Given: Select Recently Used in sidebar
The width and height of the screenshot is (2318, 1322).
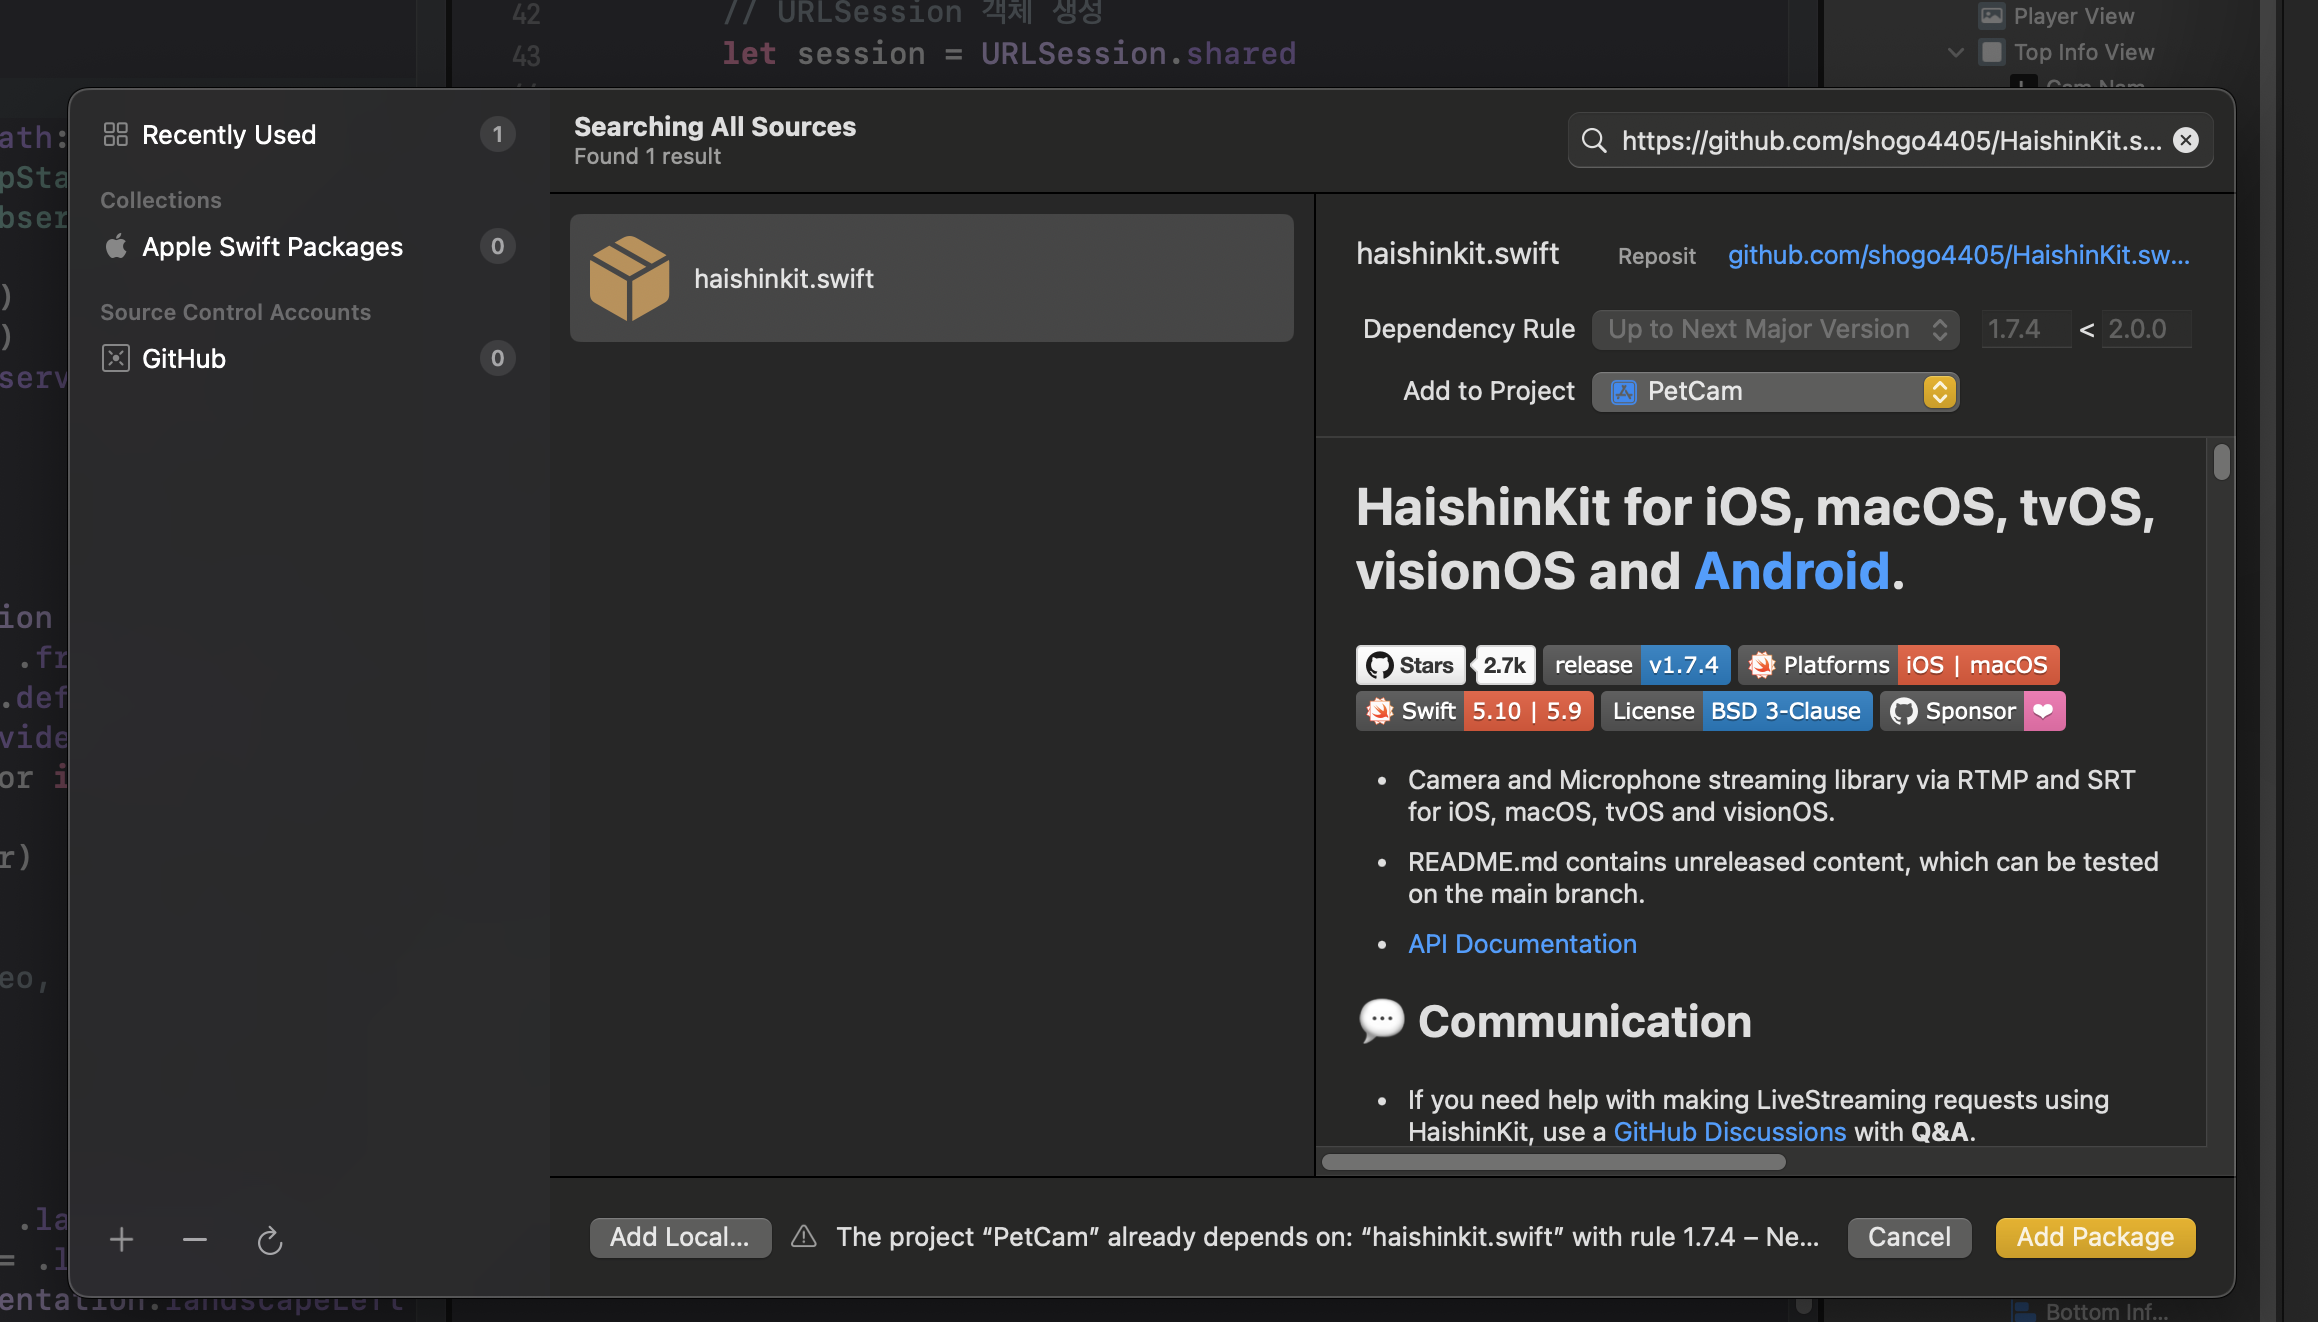Looking at the screenshot, I should [x=229, y=134].
